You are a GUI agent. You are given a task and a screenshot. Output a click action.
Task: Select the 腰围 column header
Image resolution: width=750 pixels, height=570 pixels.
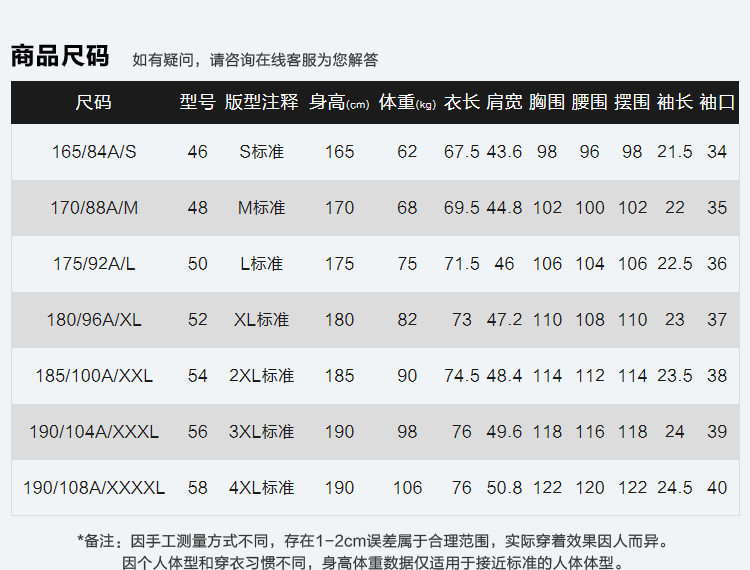[590, 102]
